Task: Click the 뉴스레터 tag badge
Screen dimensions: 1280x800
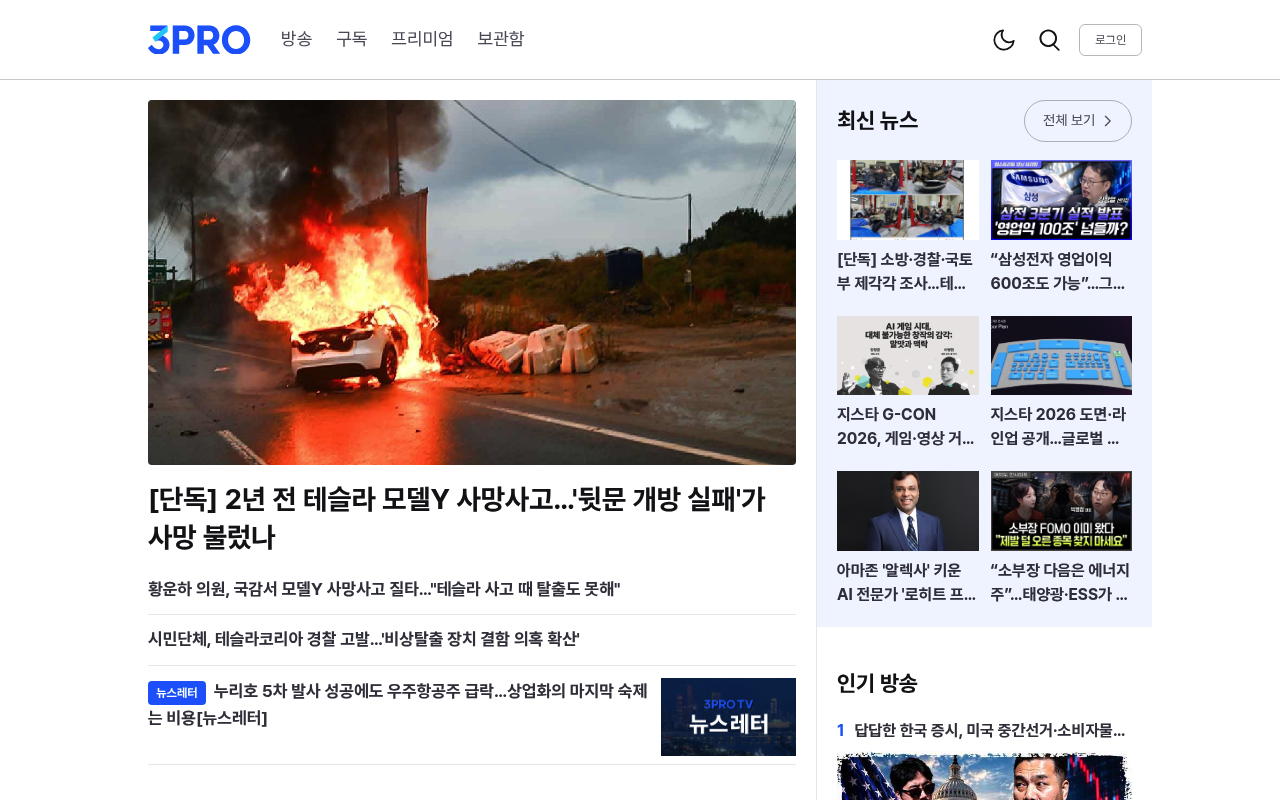Action: [177, 693]
